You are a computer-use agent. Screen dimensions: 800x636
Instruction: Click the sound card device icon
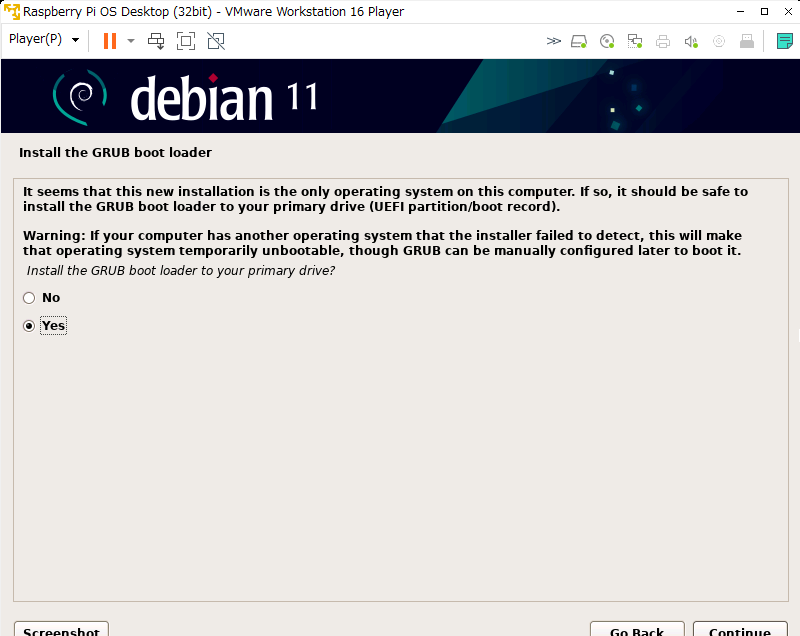691,41
